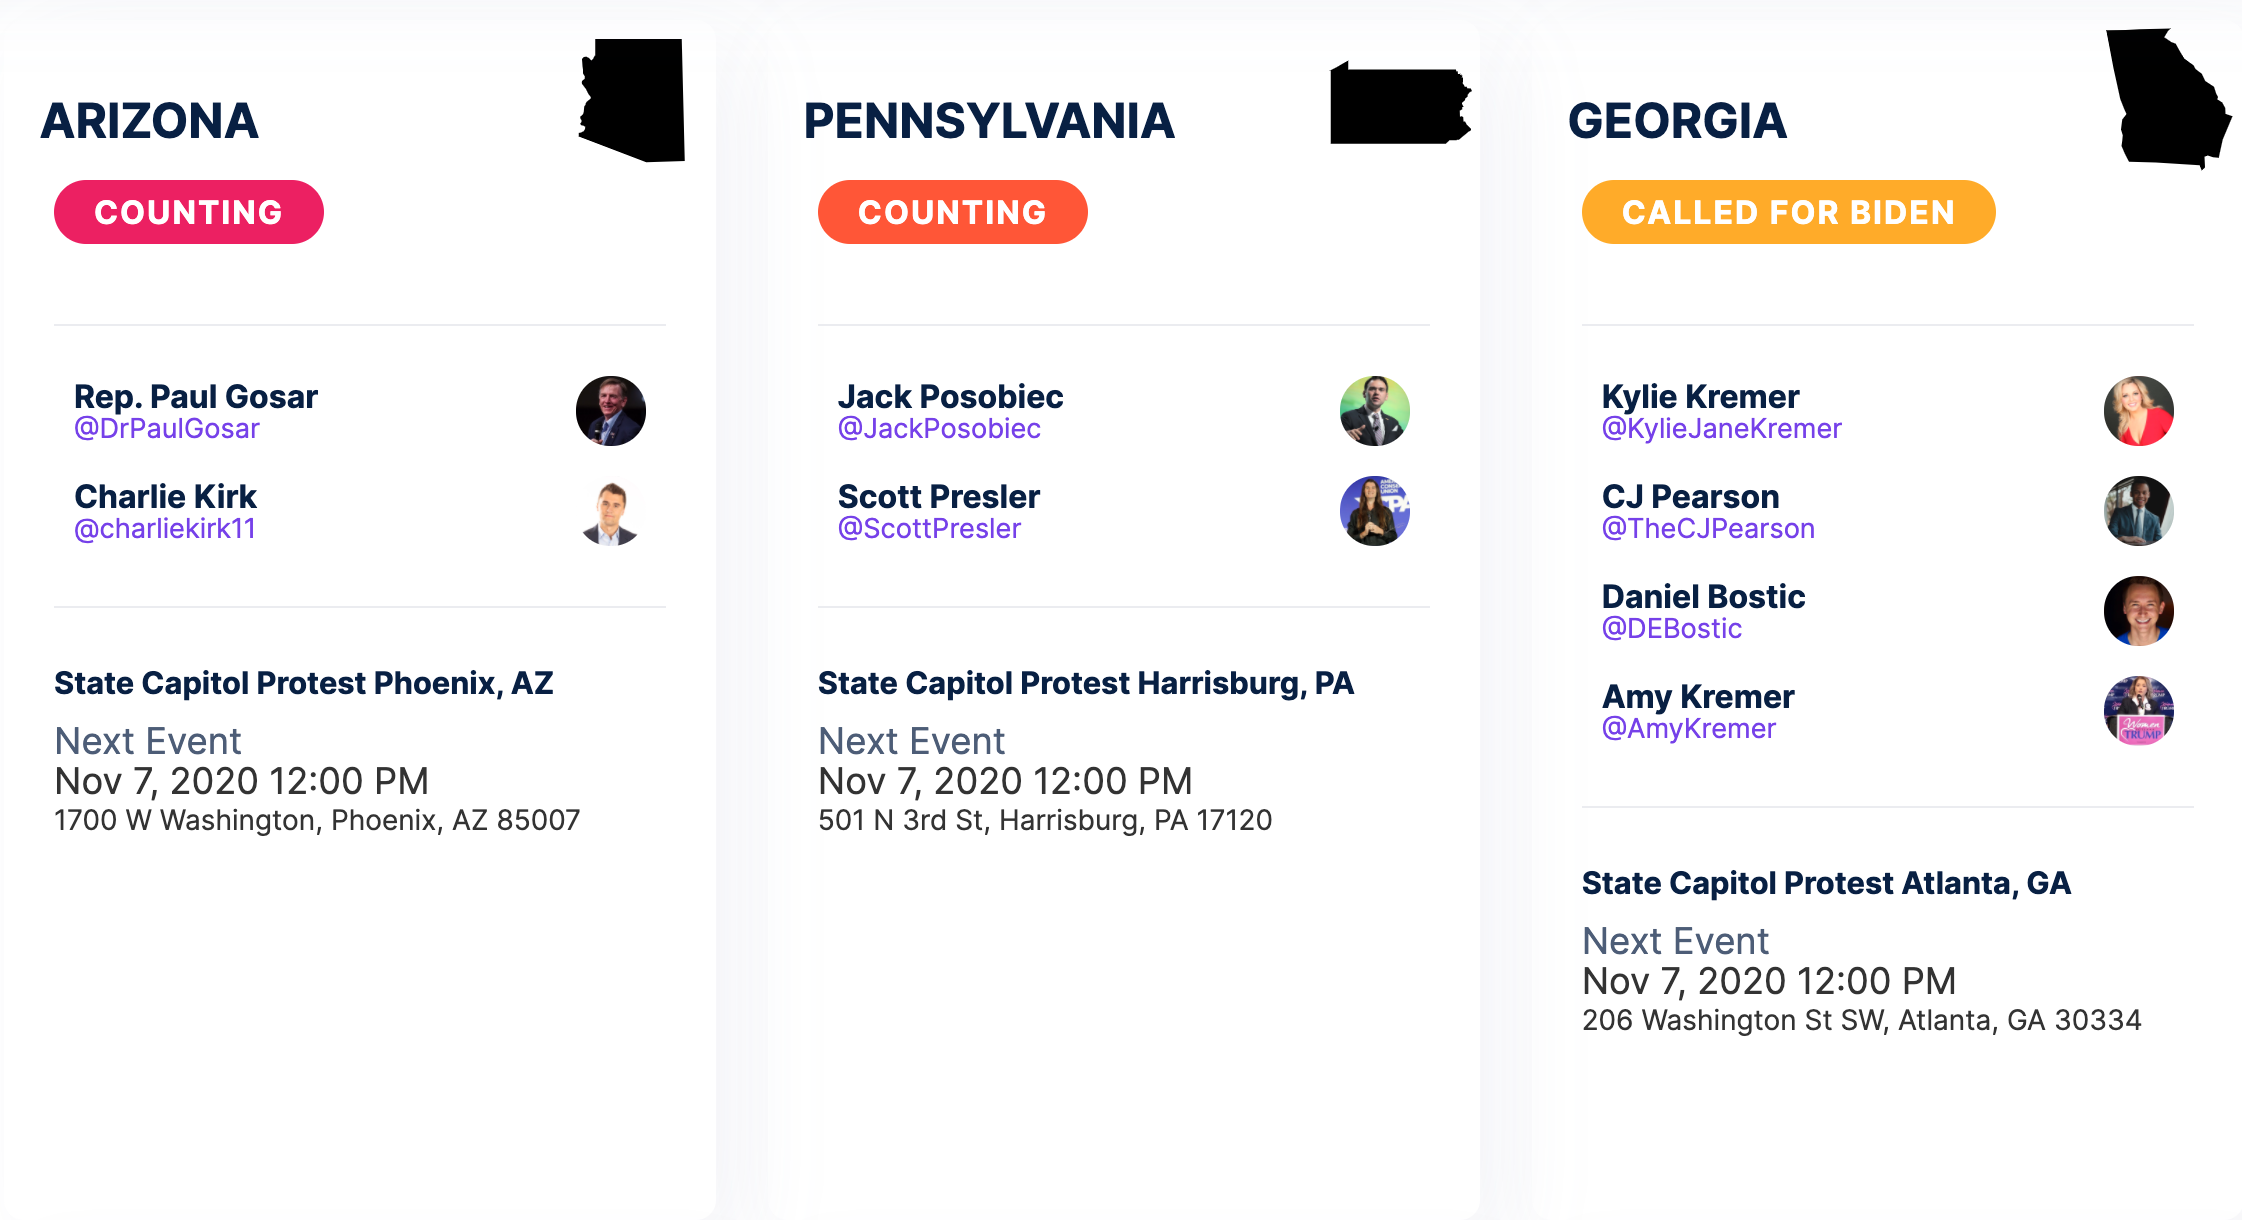2242x1220 pixels.
Task: Click the Georgia state silhouette icon
Action: pyautogui.click(x=2166, y=100)
